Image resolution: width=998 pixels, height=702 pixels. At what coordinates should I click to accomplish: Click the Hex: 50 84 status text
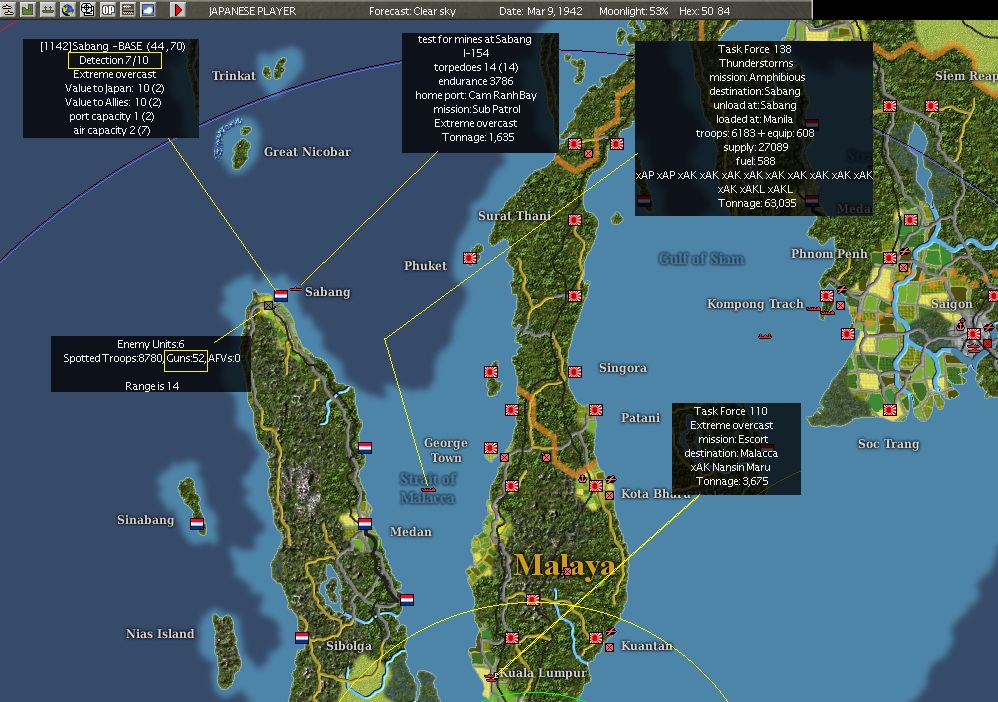point(705,11)
